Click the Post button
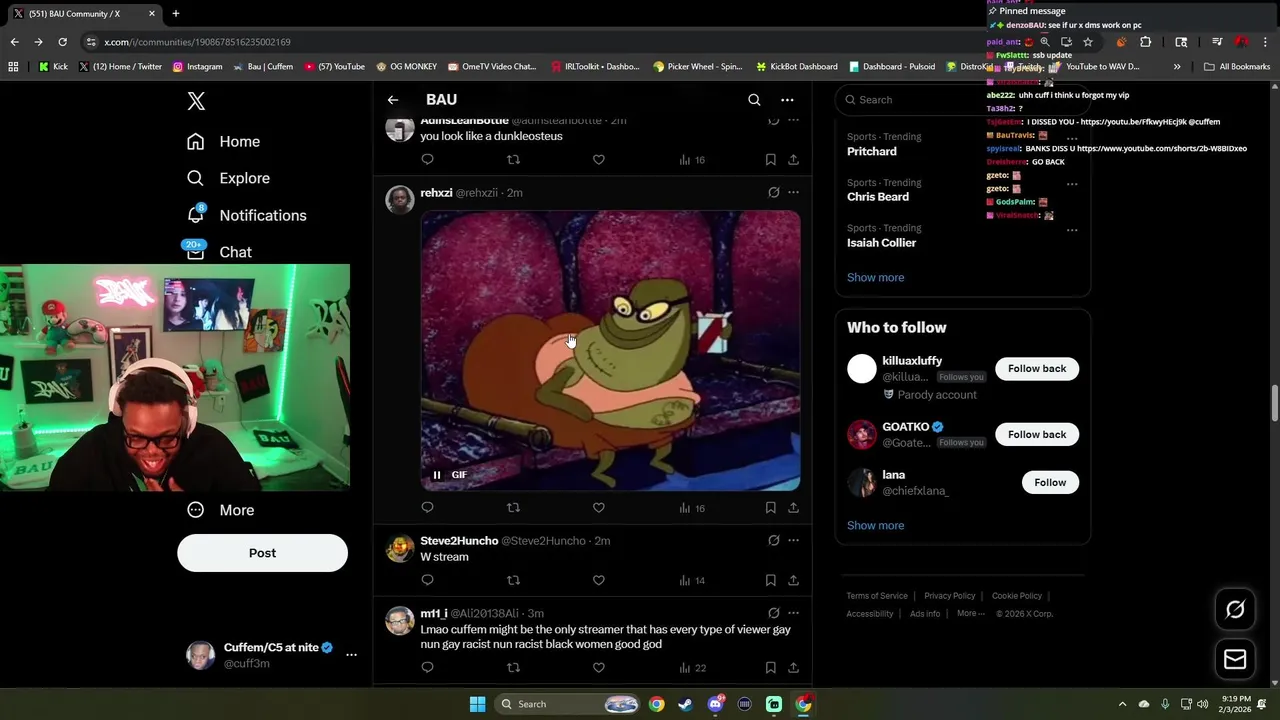Viewport: 1280px width, 720px height. [x=262, y=553]
